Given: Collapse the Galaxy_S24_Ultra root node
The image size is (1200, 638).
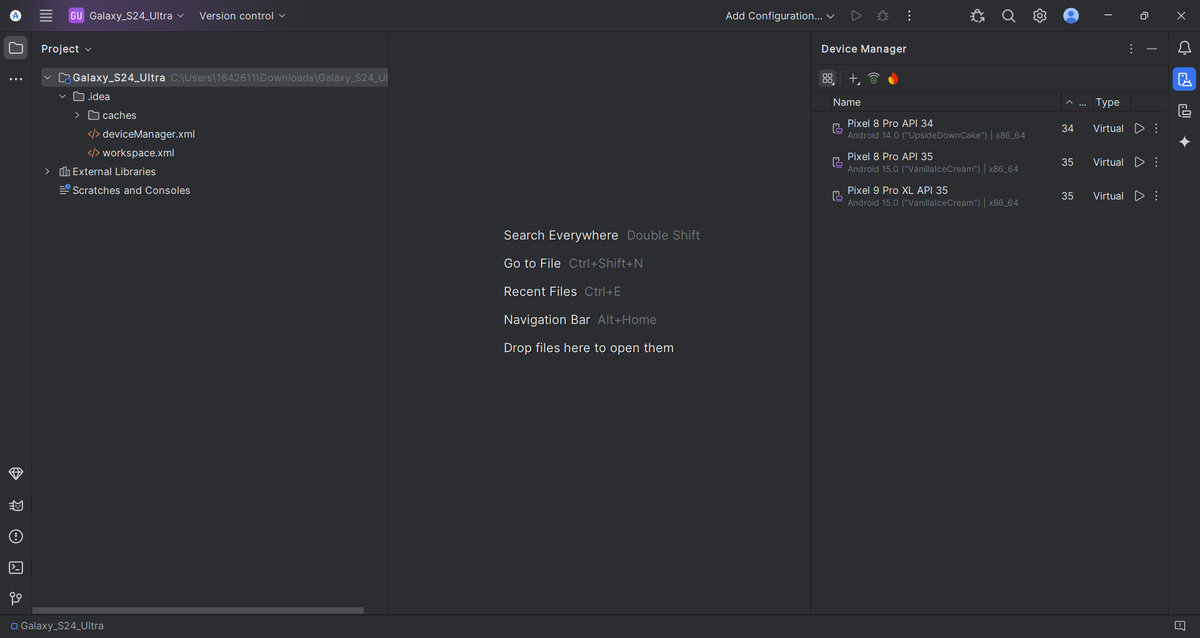Looking at the screenshot, I should tap(47, 77).
